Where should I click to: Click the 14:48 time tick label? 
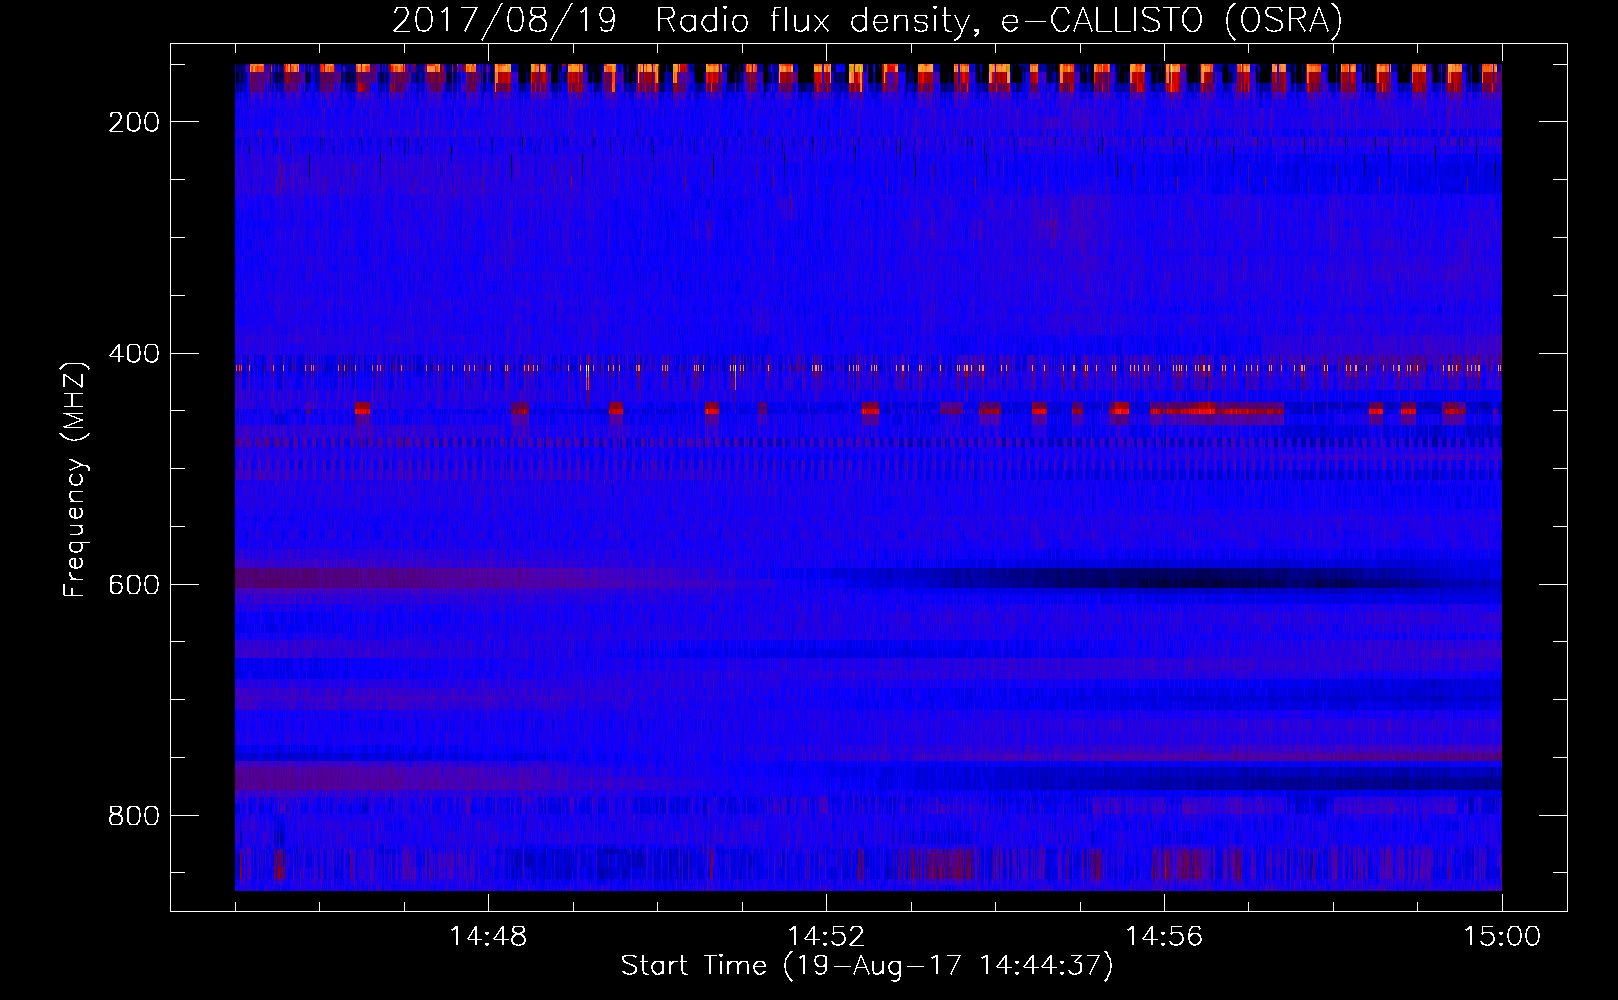[488, 937]
